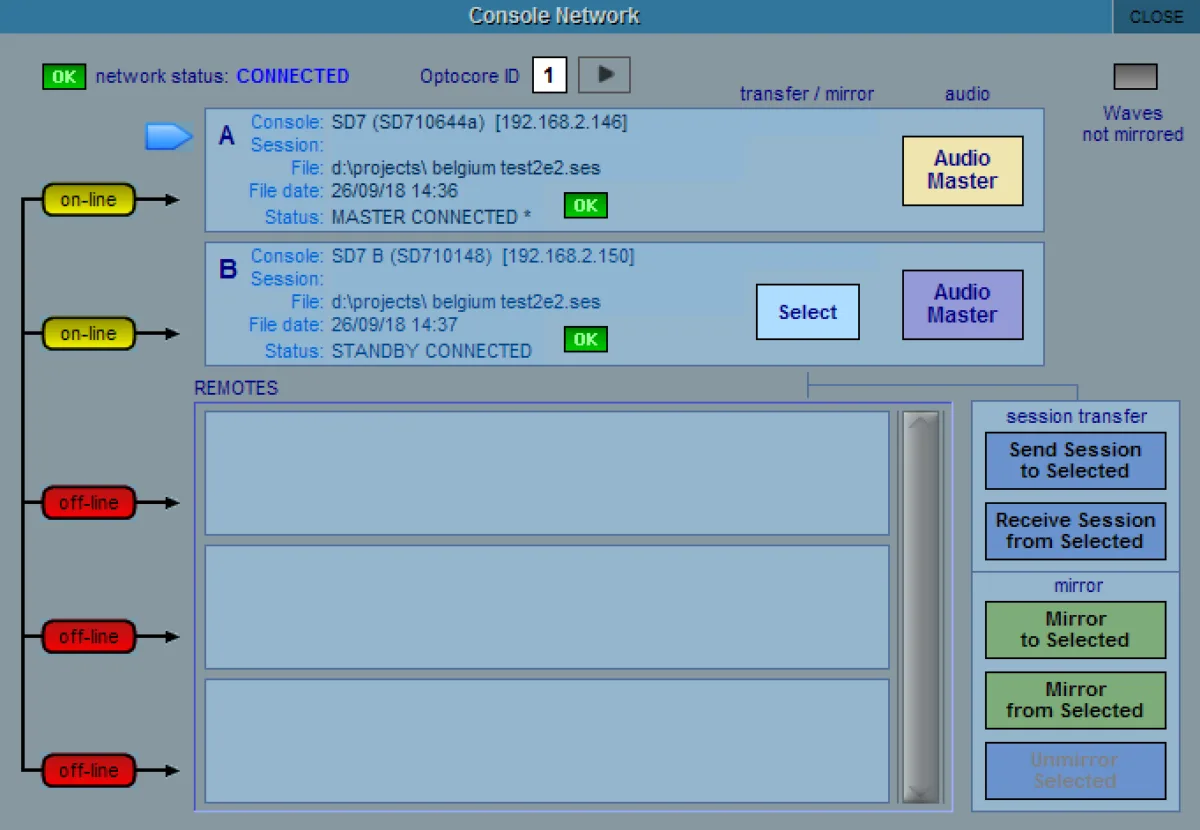Click Send Session to Selected
The image size is (1200, 830).
click(1075, 461)
